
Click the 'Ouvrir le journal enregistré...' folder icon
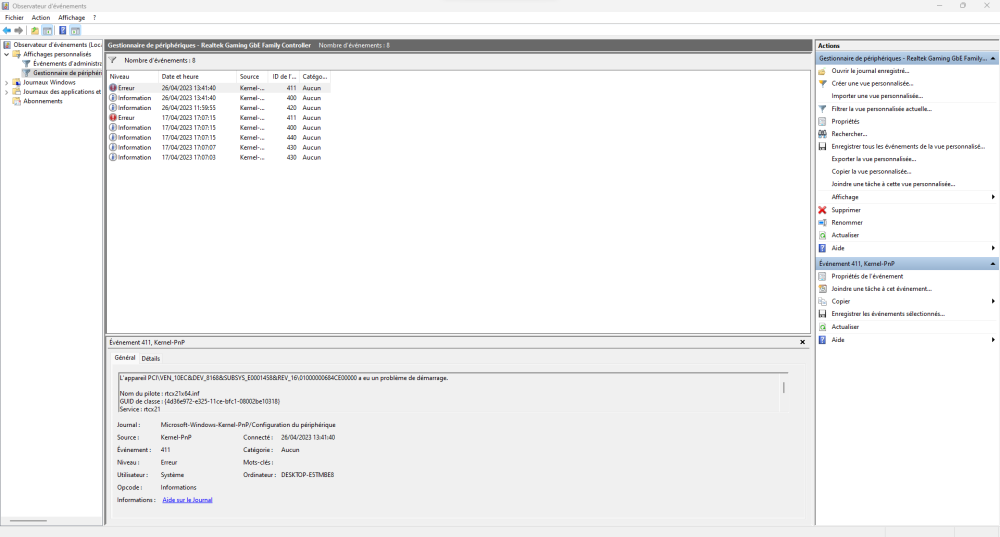(823, 71)
